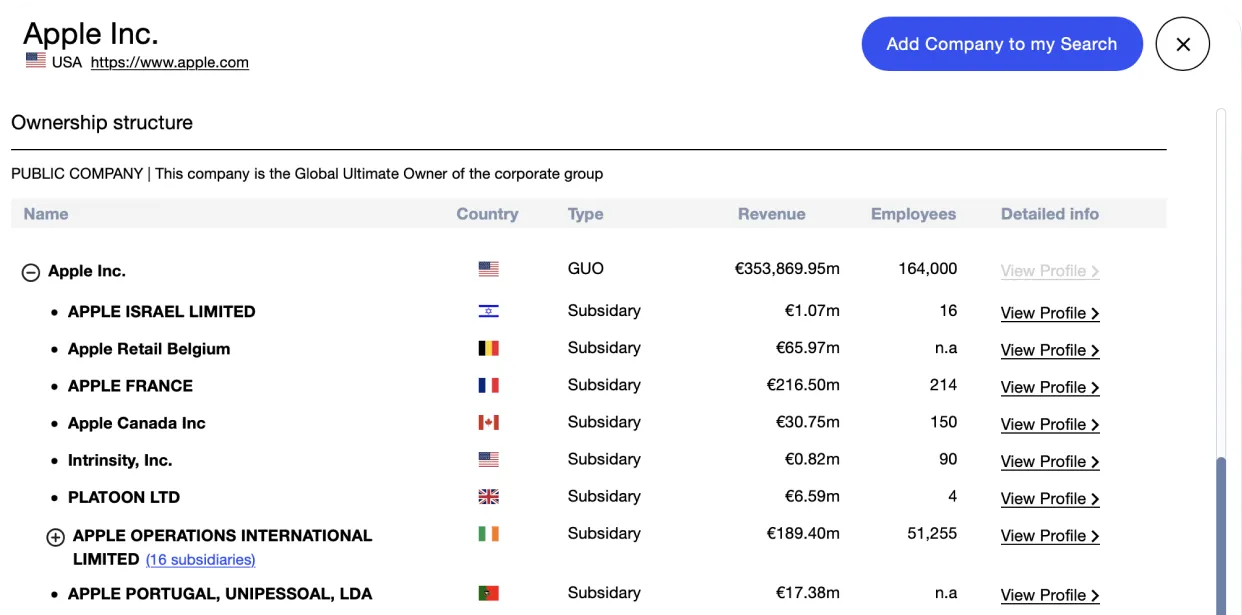Click the Israel flag icon

488,311
